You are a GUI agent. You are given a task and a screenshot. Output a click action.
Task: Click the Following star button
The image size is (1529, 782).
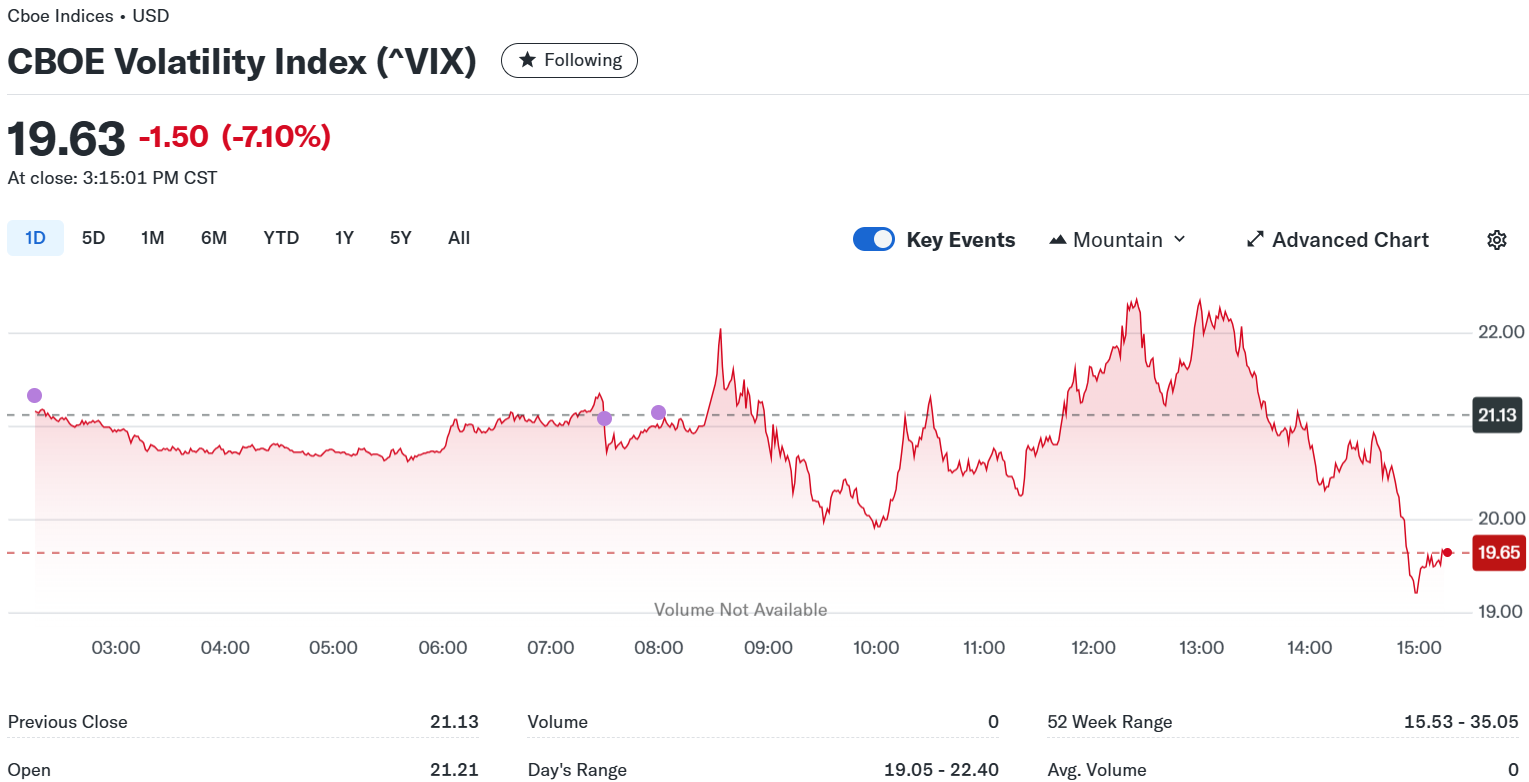569,60
